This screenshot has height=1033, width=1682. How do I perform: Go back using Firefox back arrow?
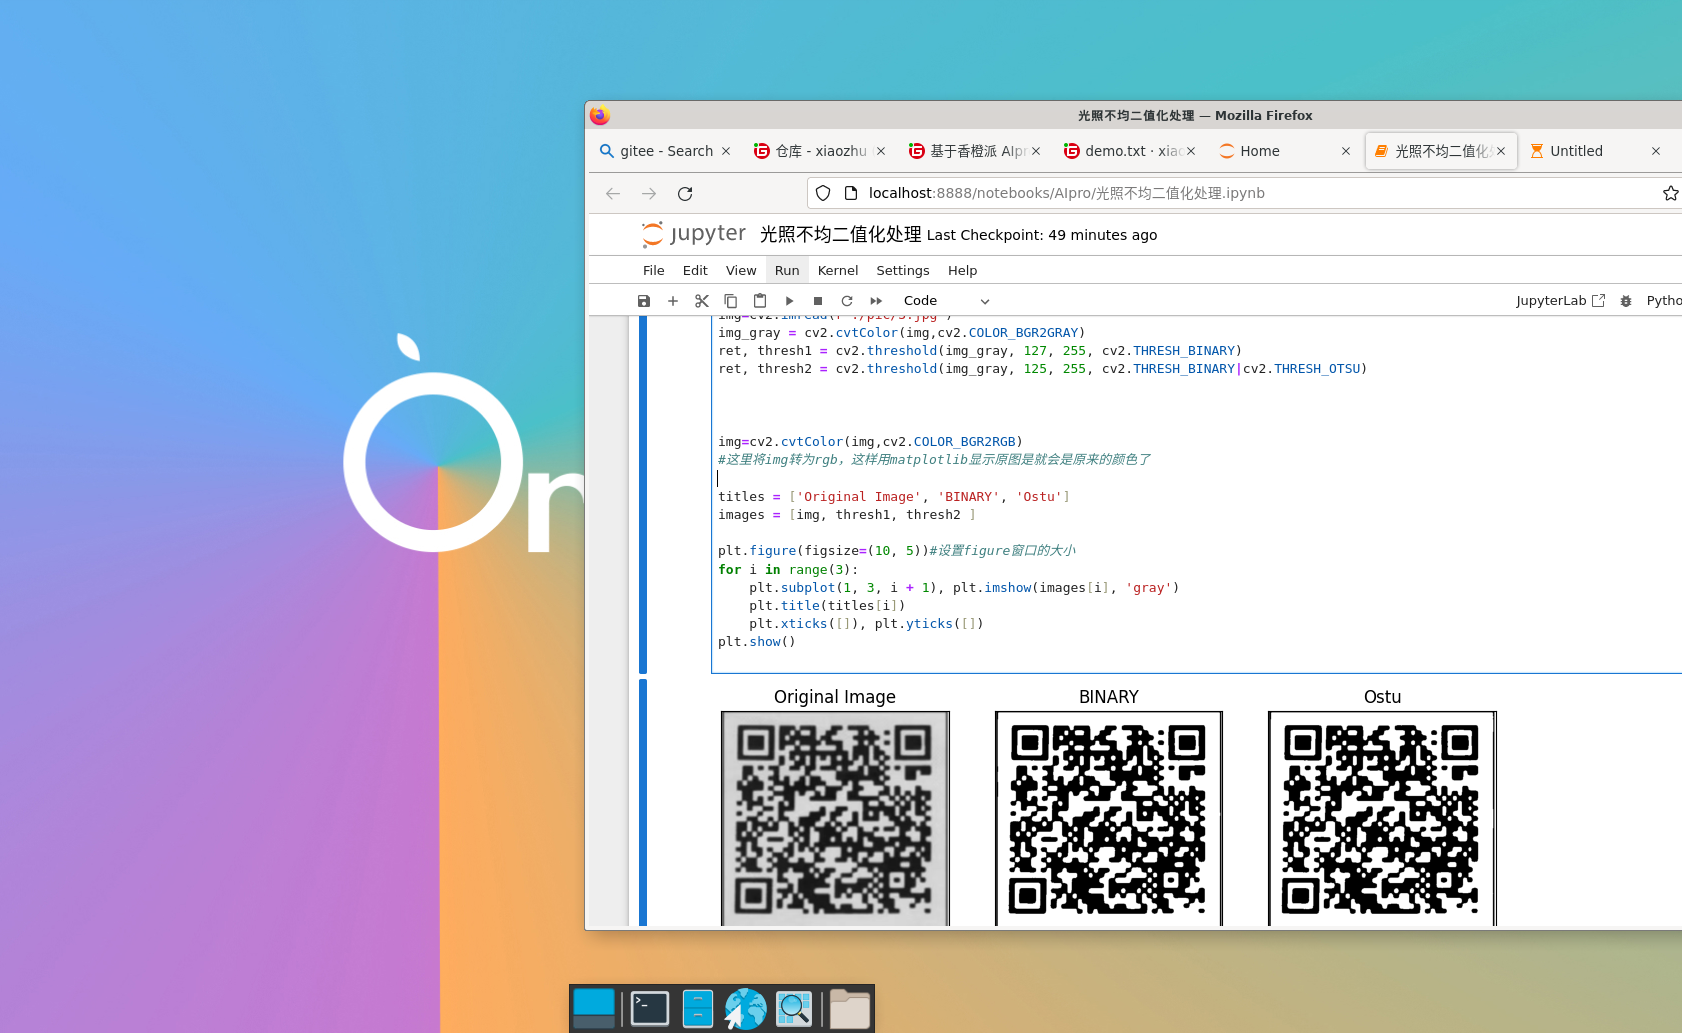click(x=613, y=194)
